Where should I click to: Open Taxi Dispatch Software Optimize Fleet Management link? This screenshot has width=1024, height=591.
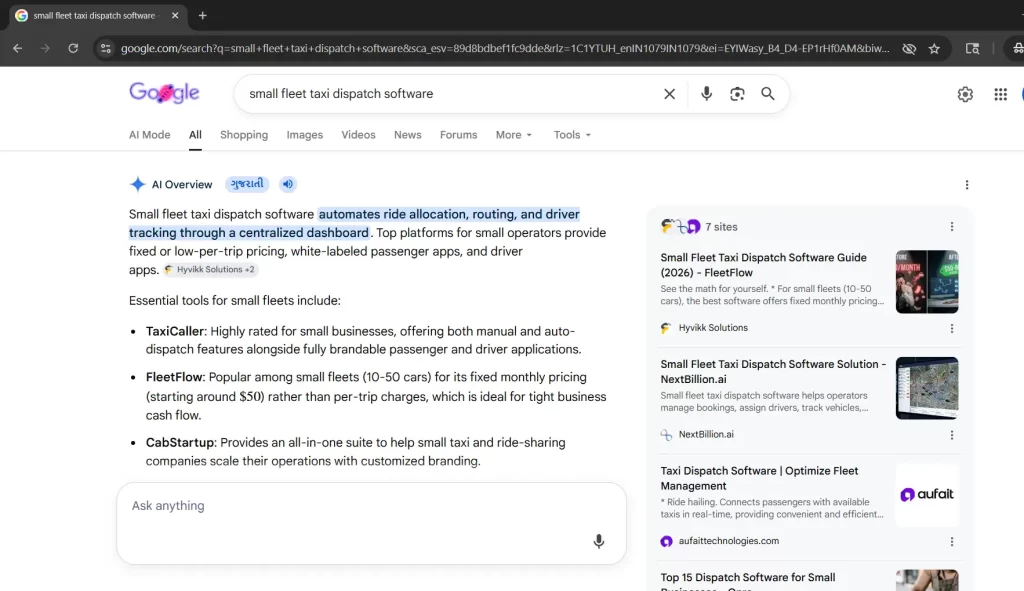tap(759, 478)
